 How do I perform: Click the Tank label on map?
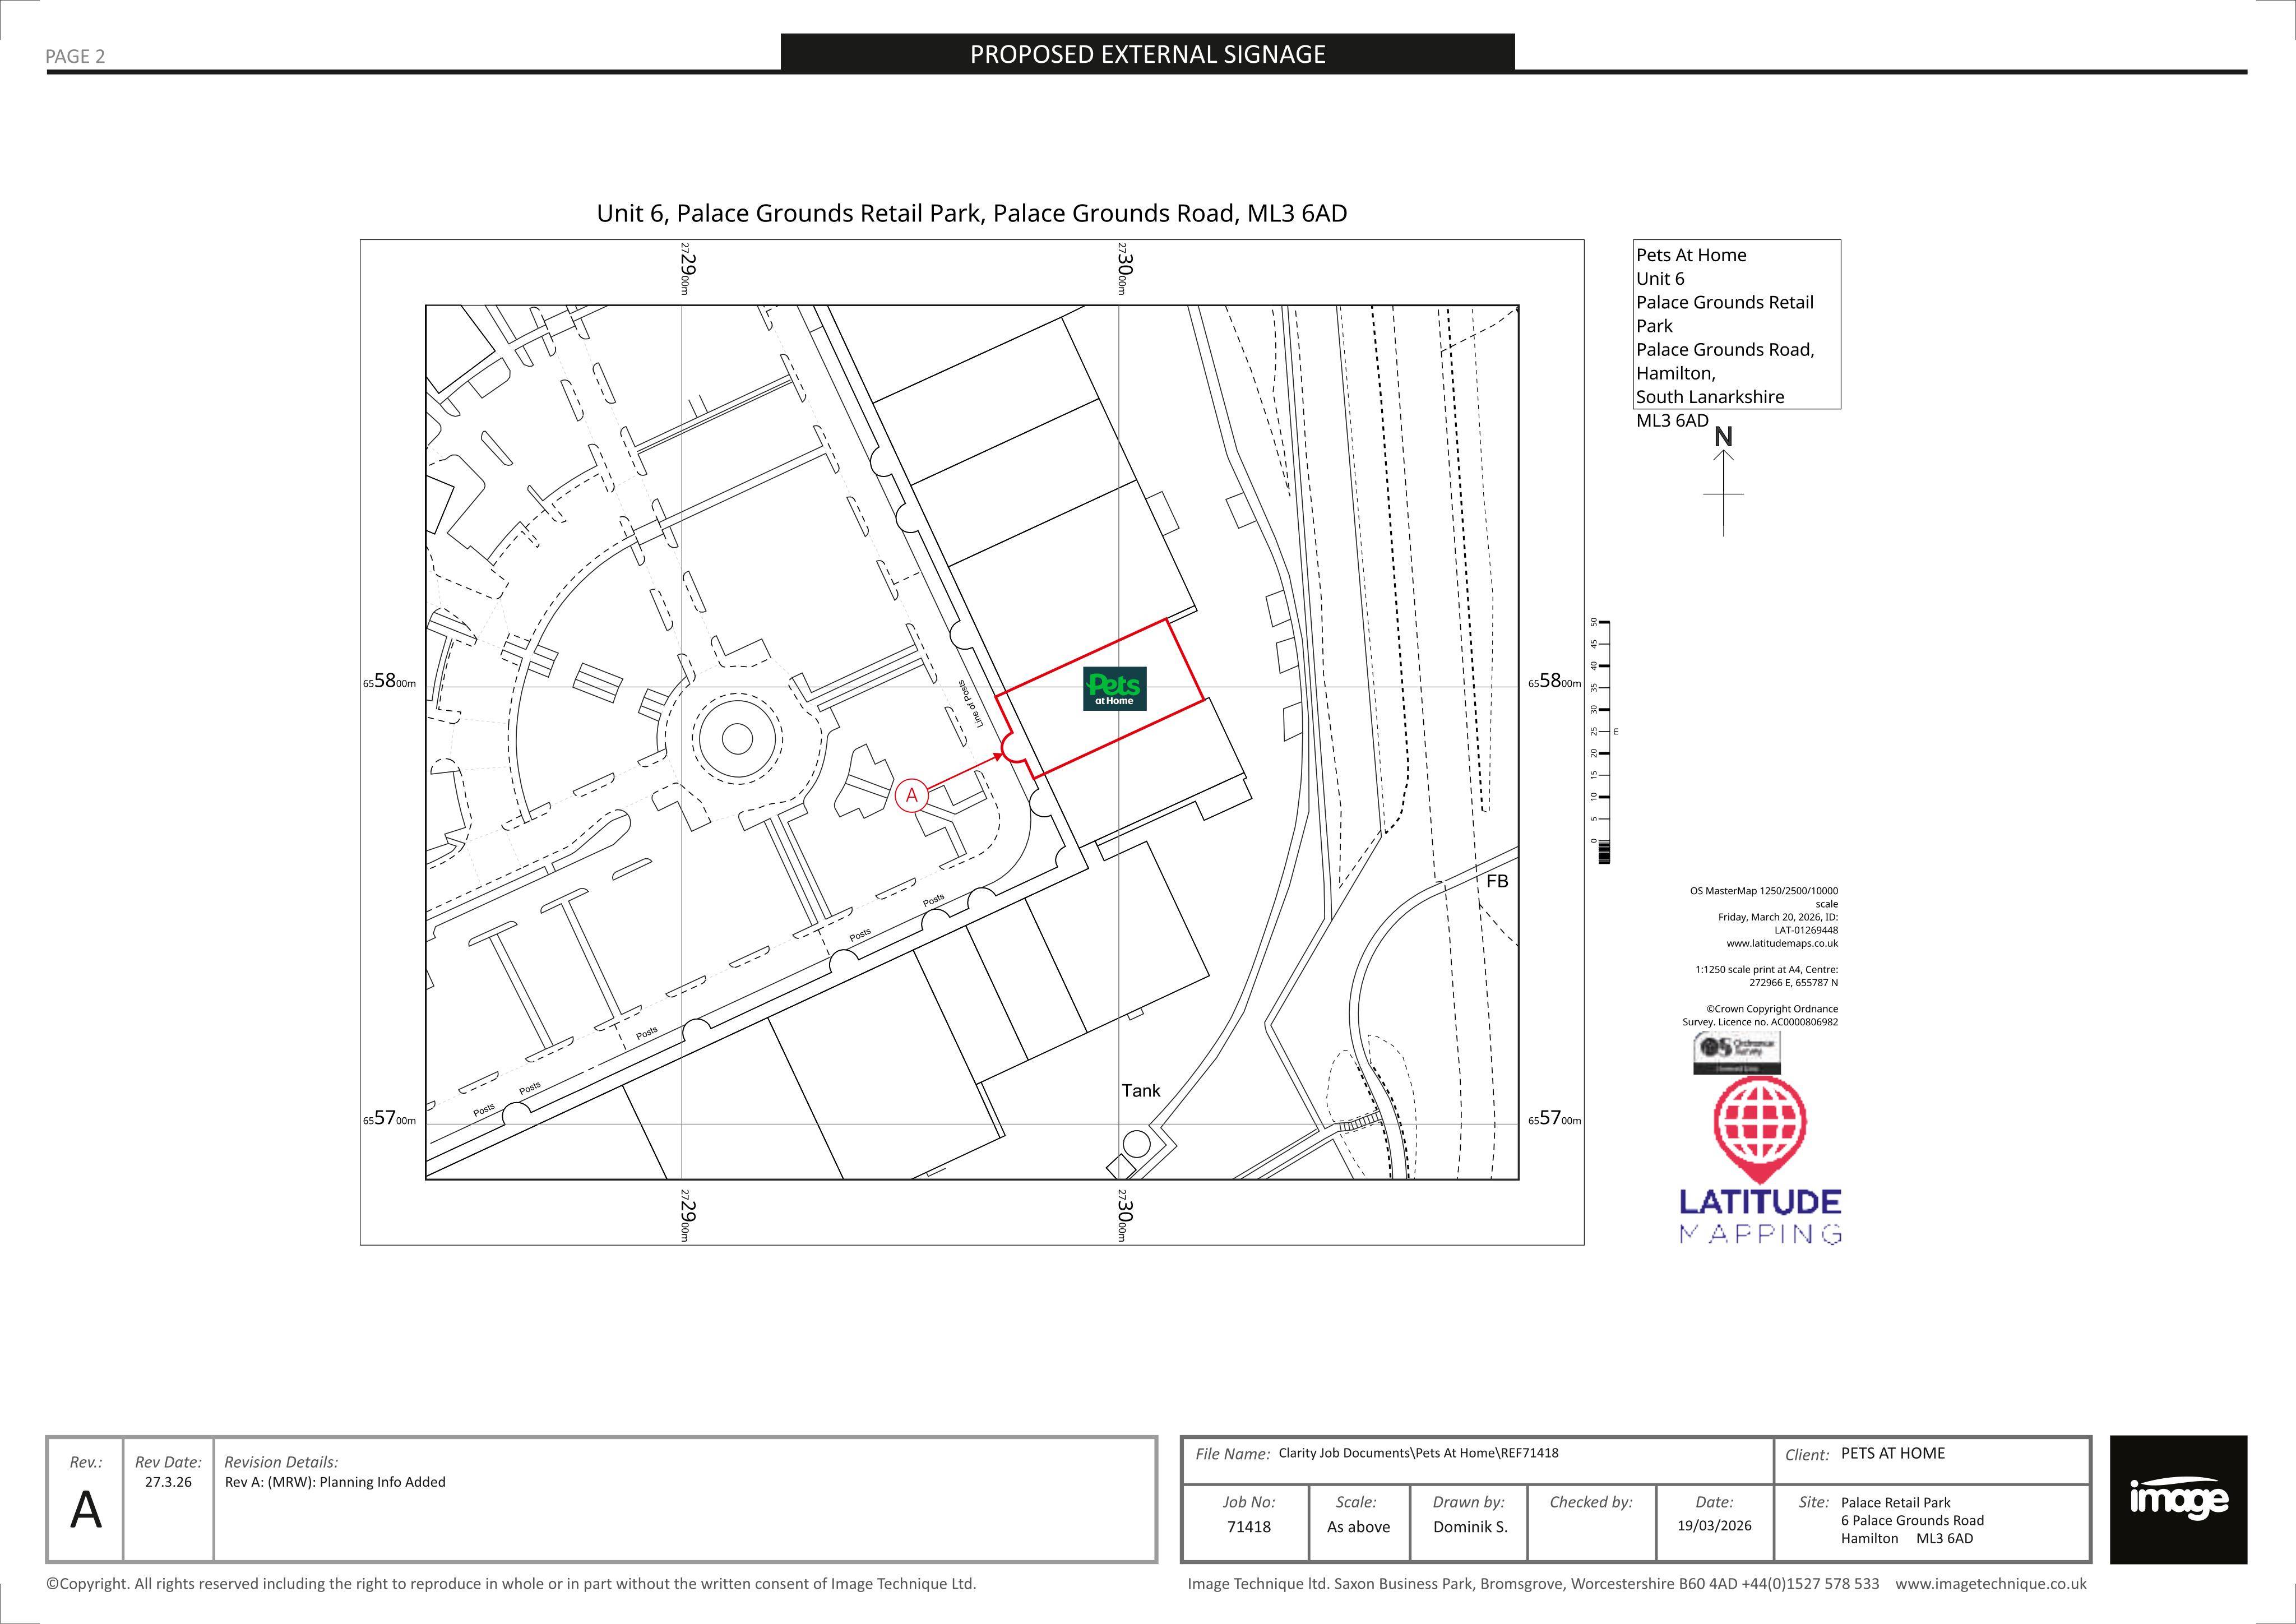click(x=1141, y=1091)
